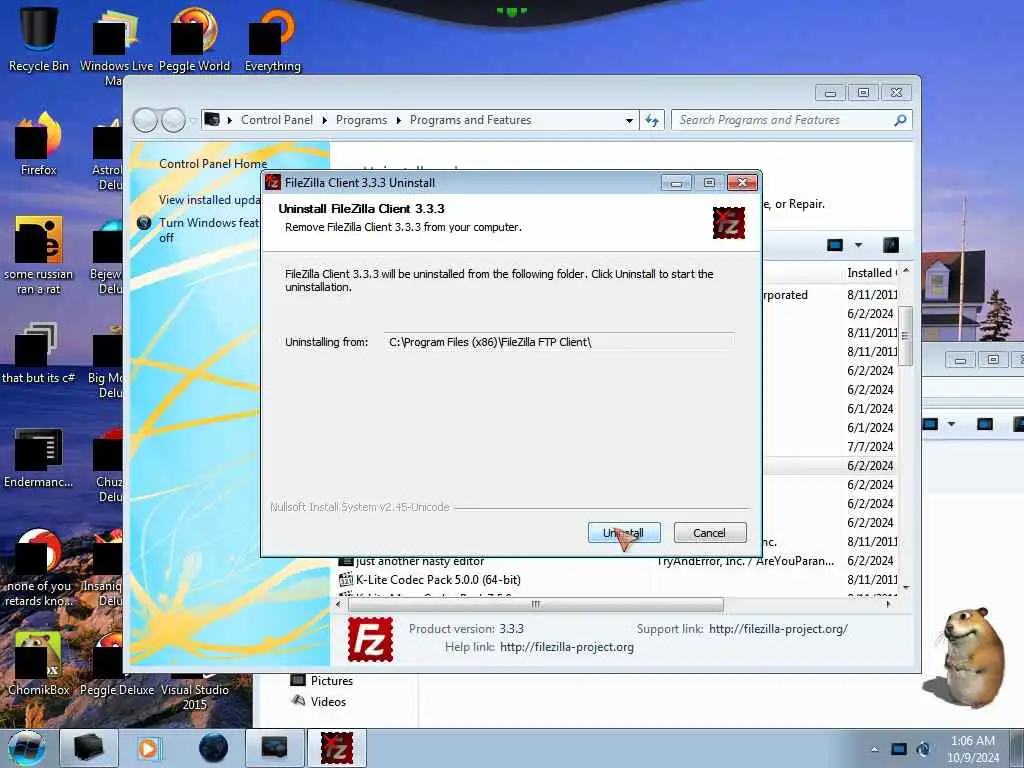Screen dimensions: 1024x768
Task: Click Programs breadcrumb segment
Action: 361,120
